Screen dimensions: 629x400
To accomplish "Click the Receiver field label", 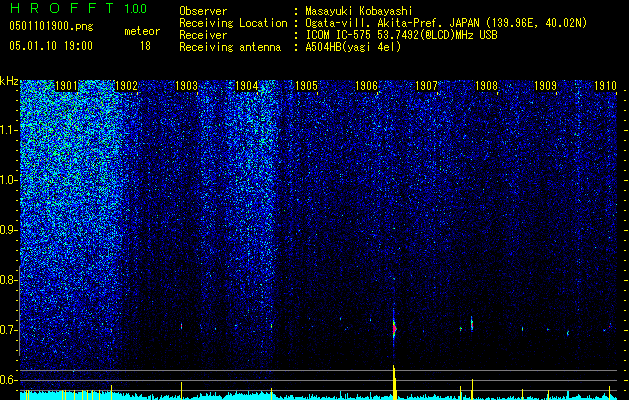I will (203, 35).
